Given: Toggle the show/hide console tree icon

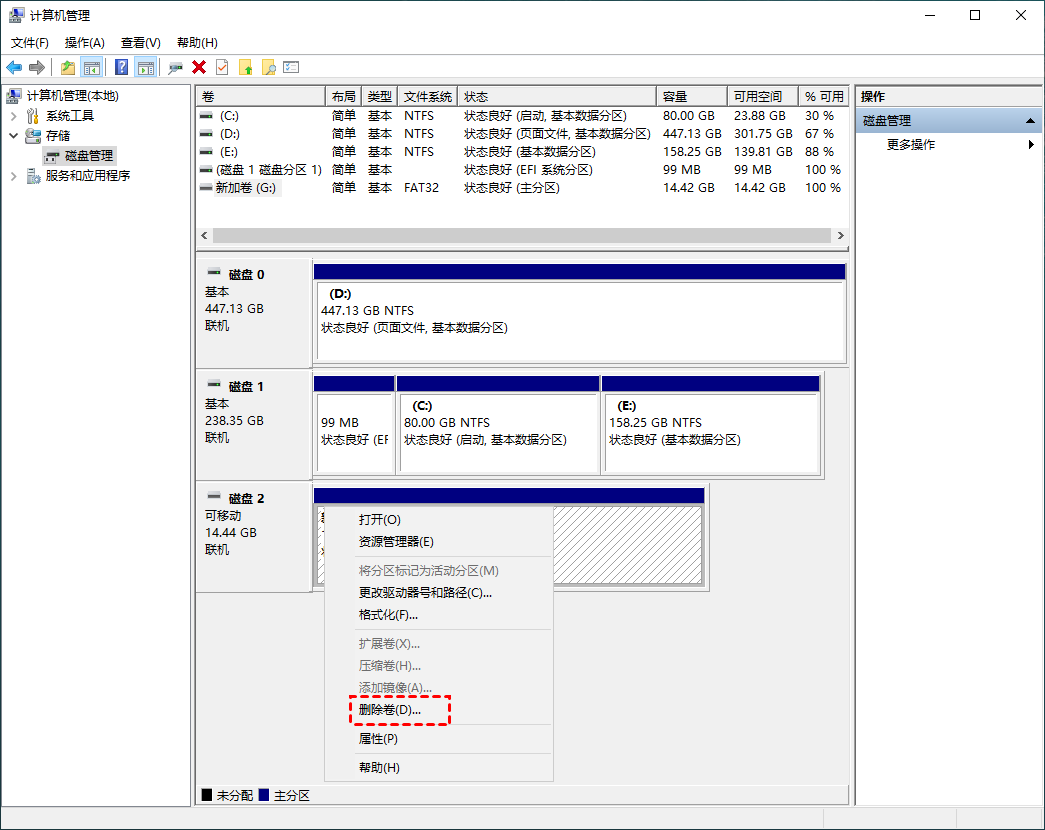Looking at the screenshot, I should 91,67.
